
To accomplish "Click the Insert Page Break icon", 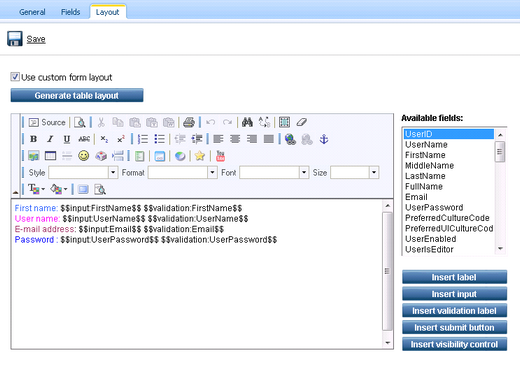I will click(x=118, y=156).
